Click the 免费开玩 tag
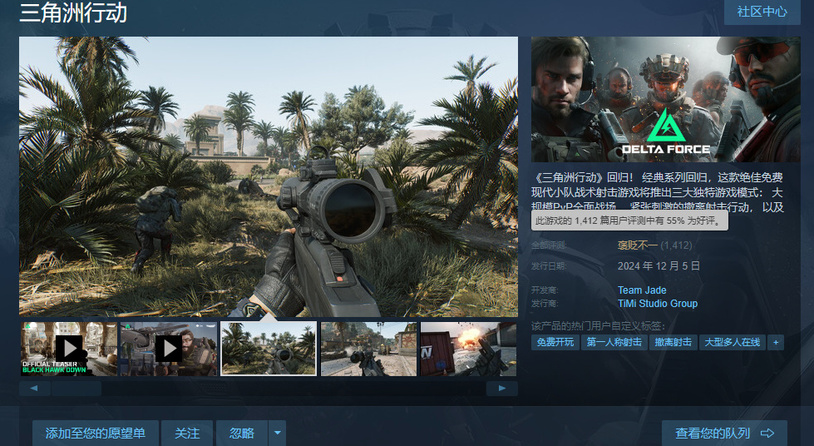The height and width of the screenshot is (446, 814). click(x=555, y=342)
